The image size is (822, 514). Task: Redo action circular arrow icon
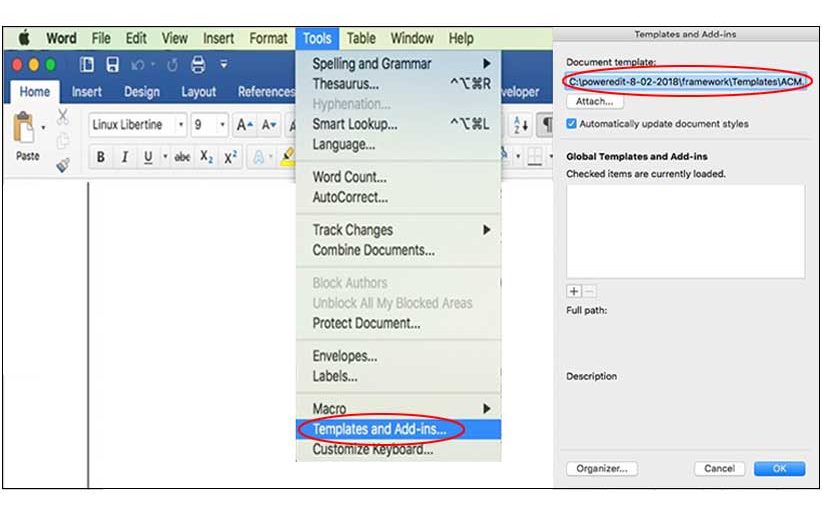[x=172, y=65]
